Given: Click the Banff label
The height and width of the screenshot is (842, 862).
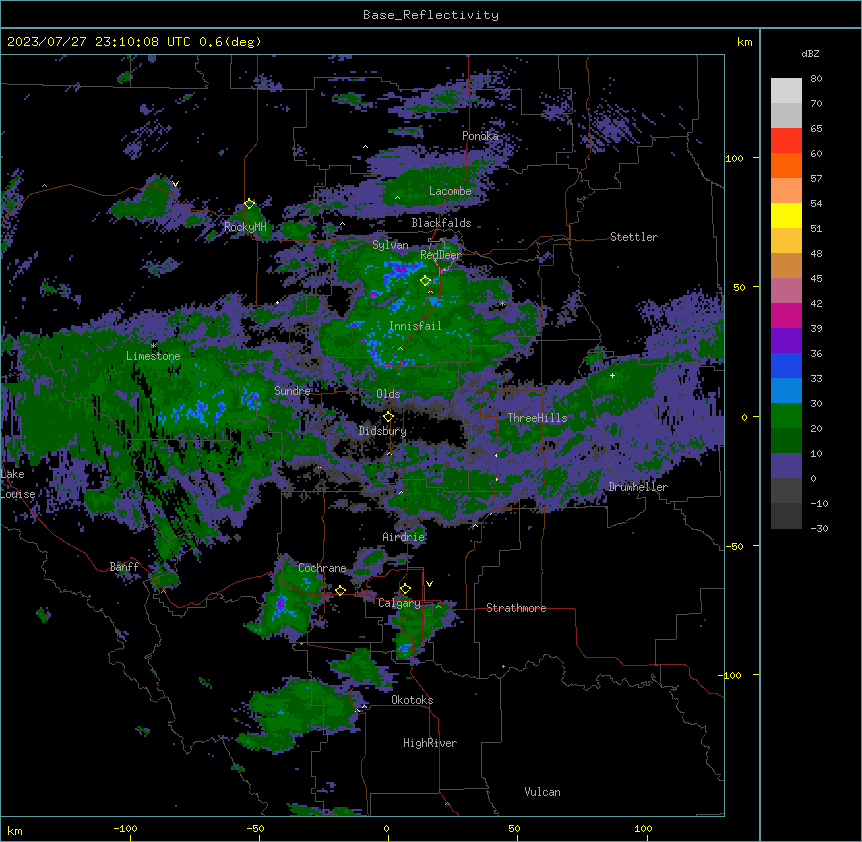Looking at the screenshot, I should pos(124,567).
